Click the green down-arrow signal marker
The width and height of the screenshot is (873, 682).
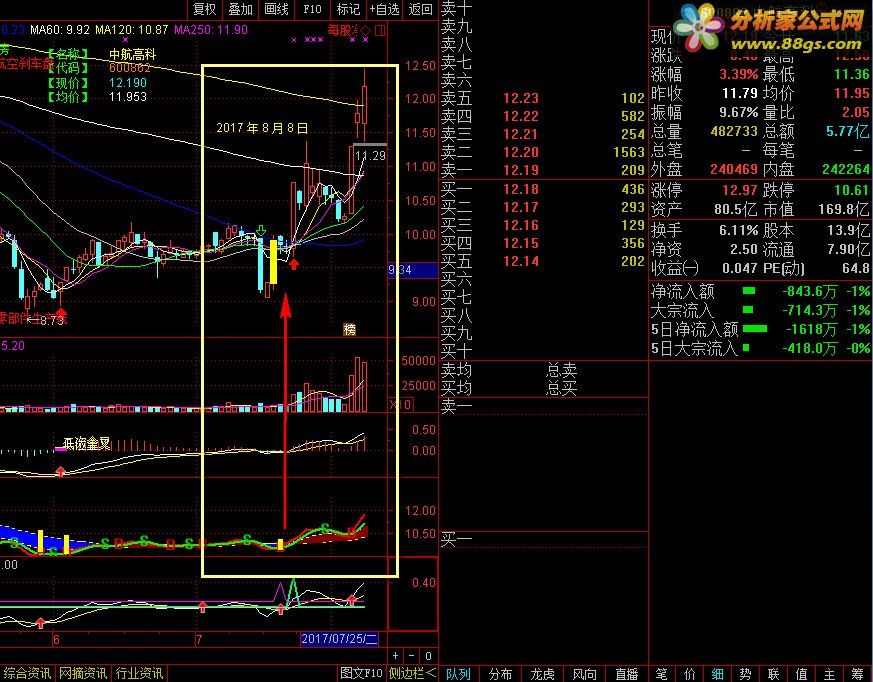click(261, 230)
